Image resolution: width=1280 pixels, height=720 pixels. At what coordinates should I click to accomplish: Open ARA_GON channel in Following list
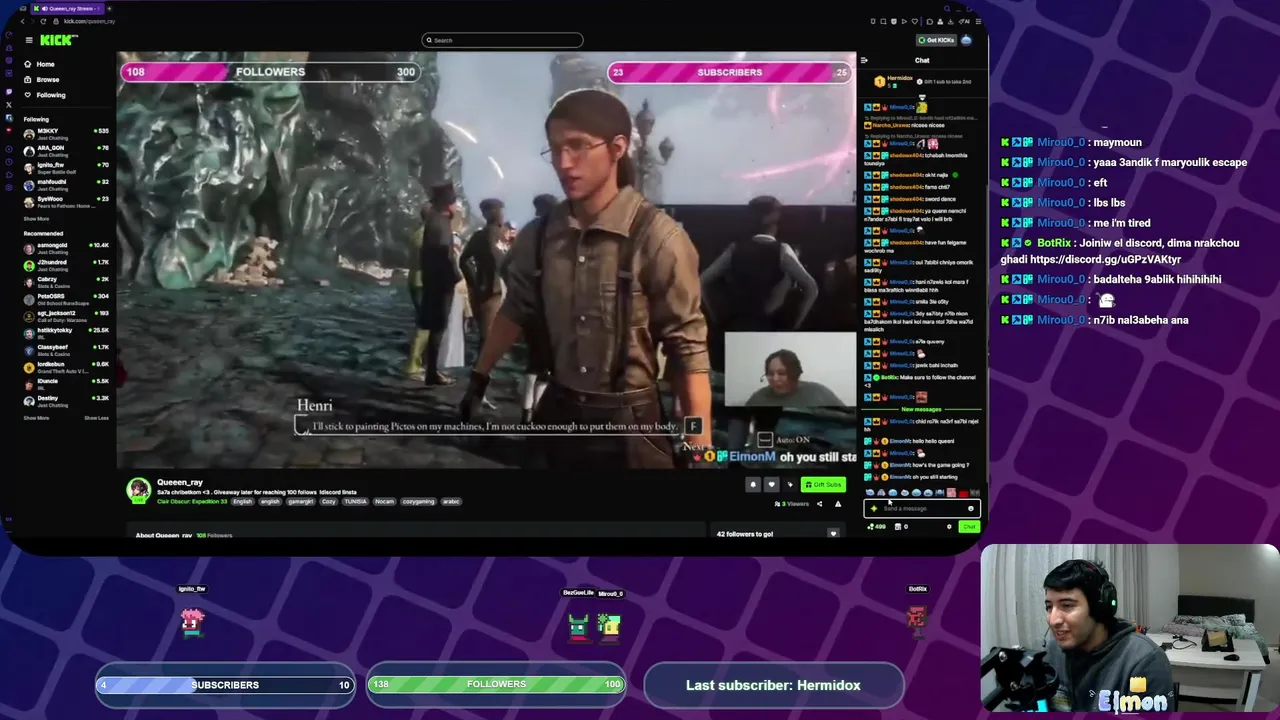coord(66,151)
